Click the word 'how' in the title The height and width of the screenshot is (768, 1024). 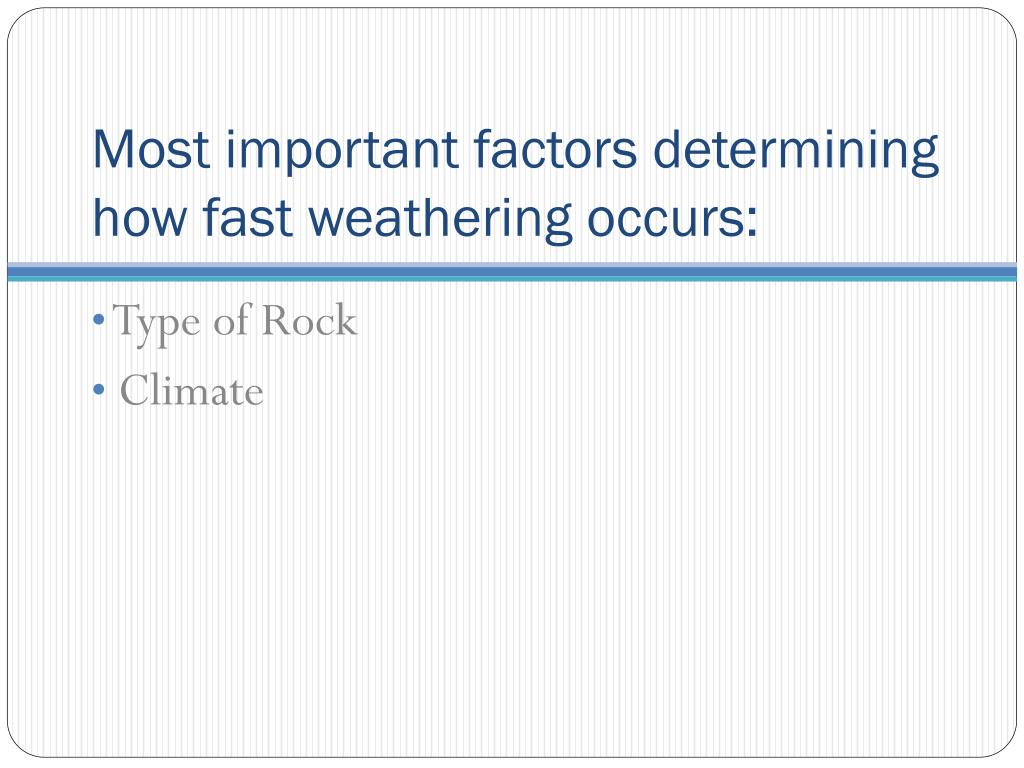[x=140, y=217]
